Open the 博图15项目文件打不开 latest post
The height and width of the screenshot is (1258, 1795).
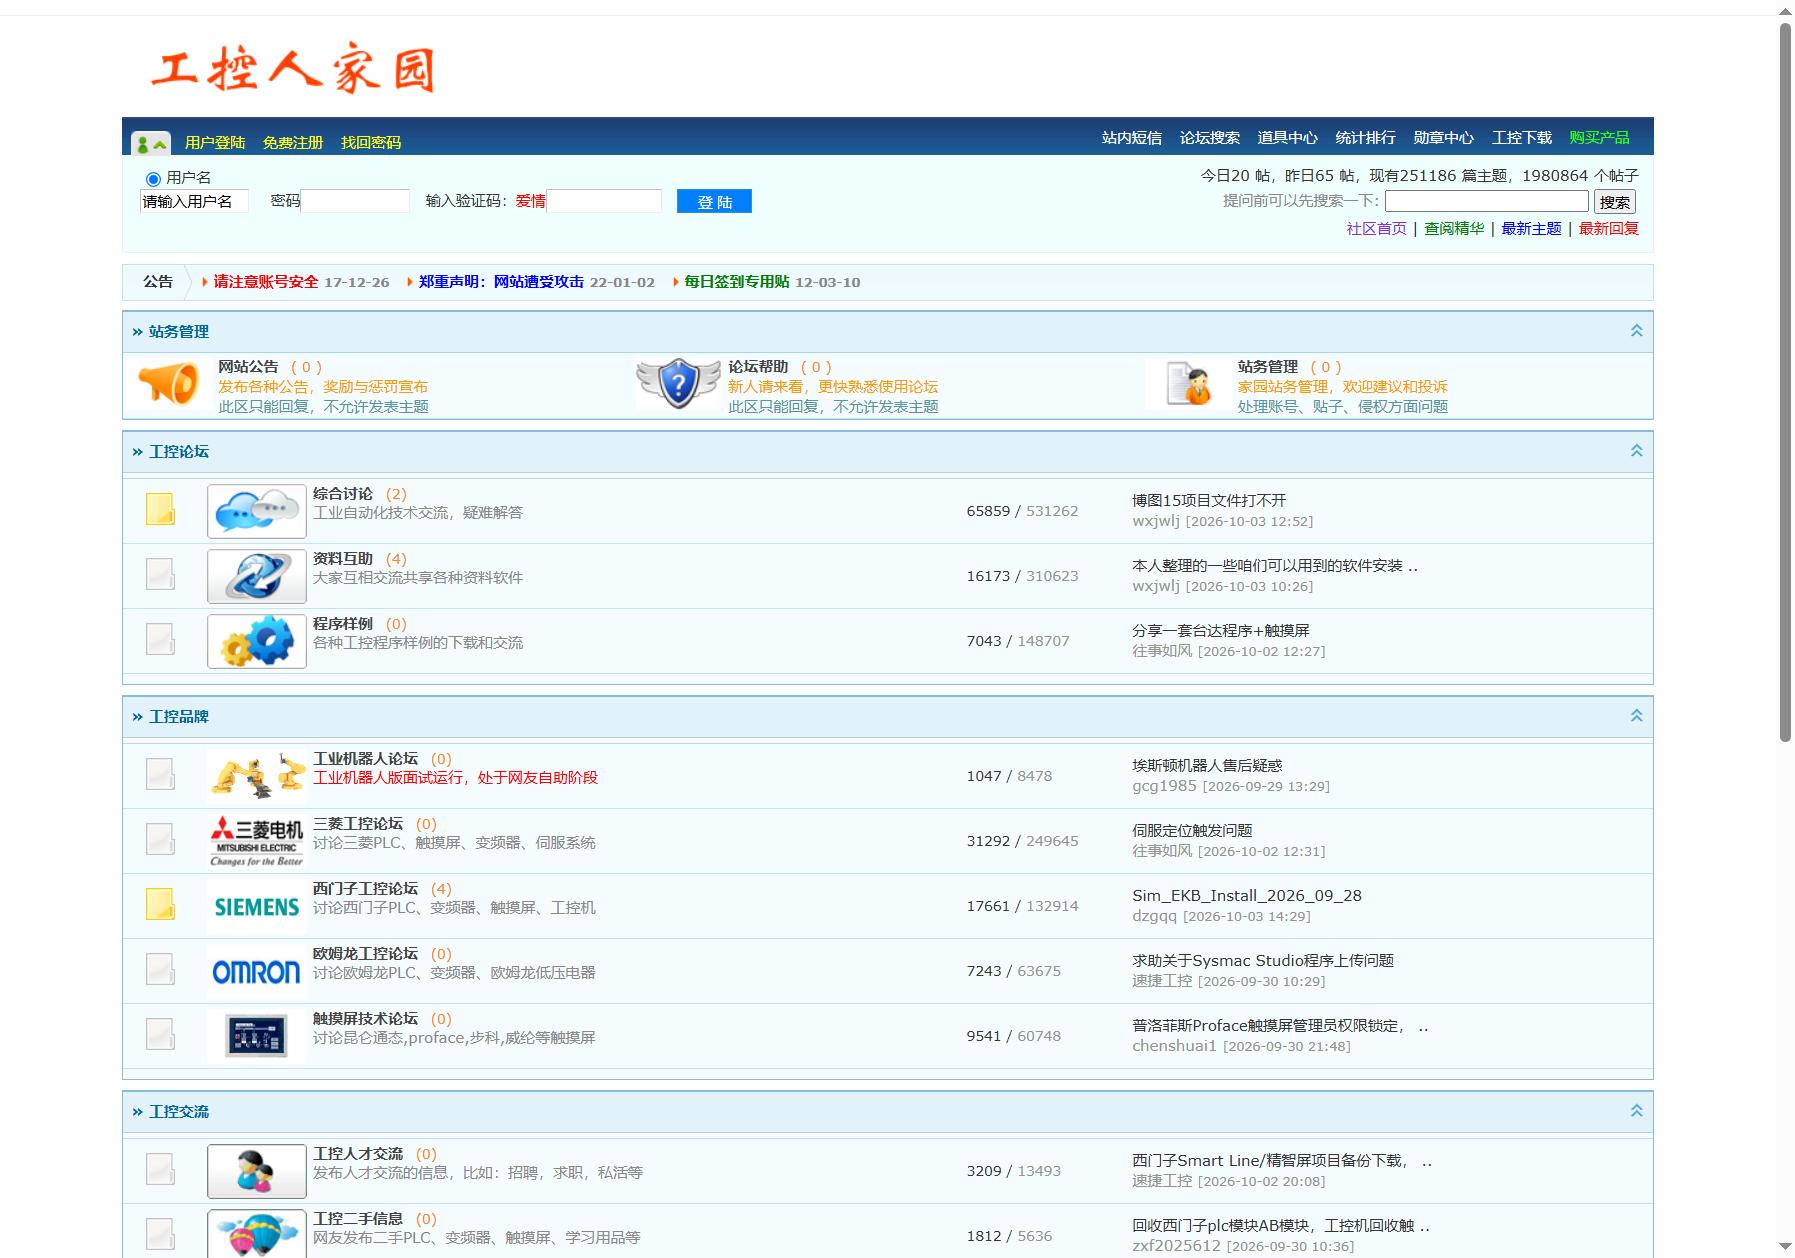click(1209, 501)
